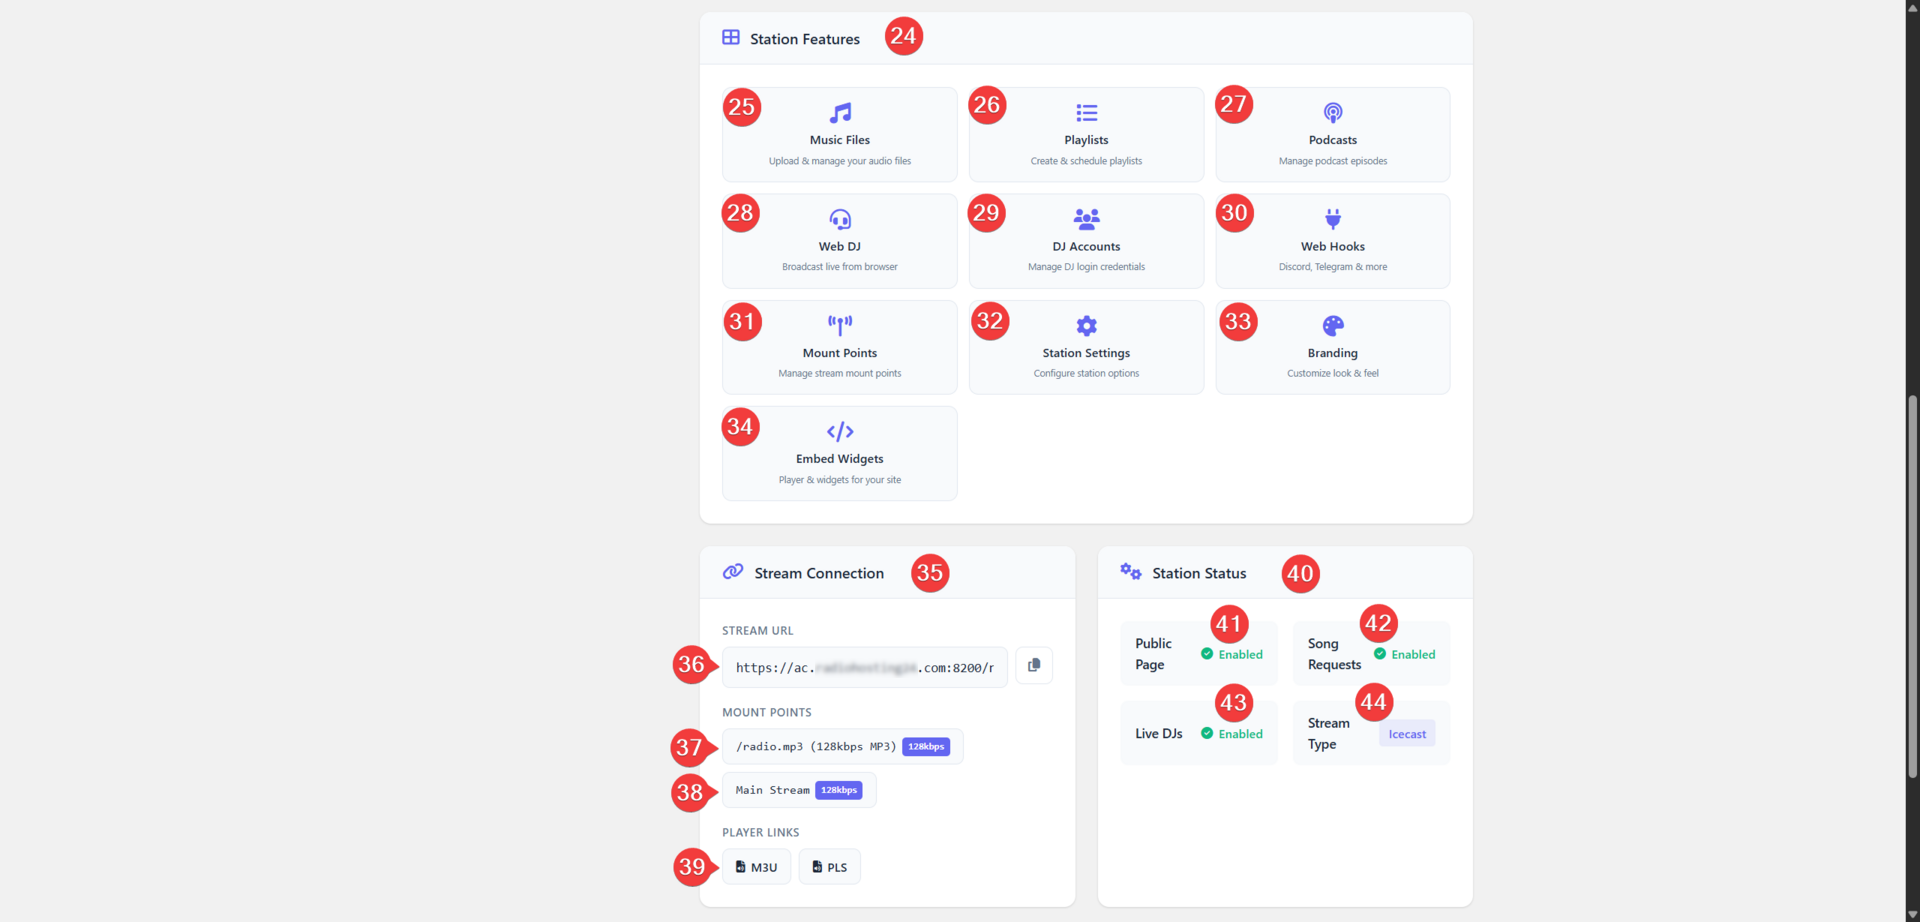Screen dimensions: 1920x922
Task: Click the Stream Connection link icon
Action: 735,572
